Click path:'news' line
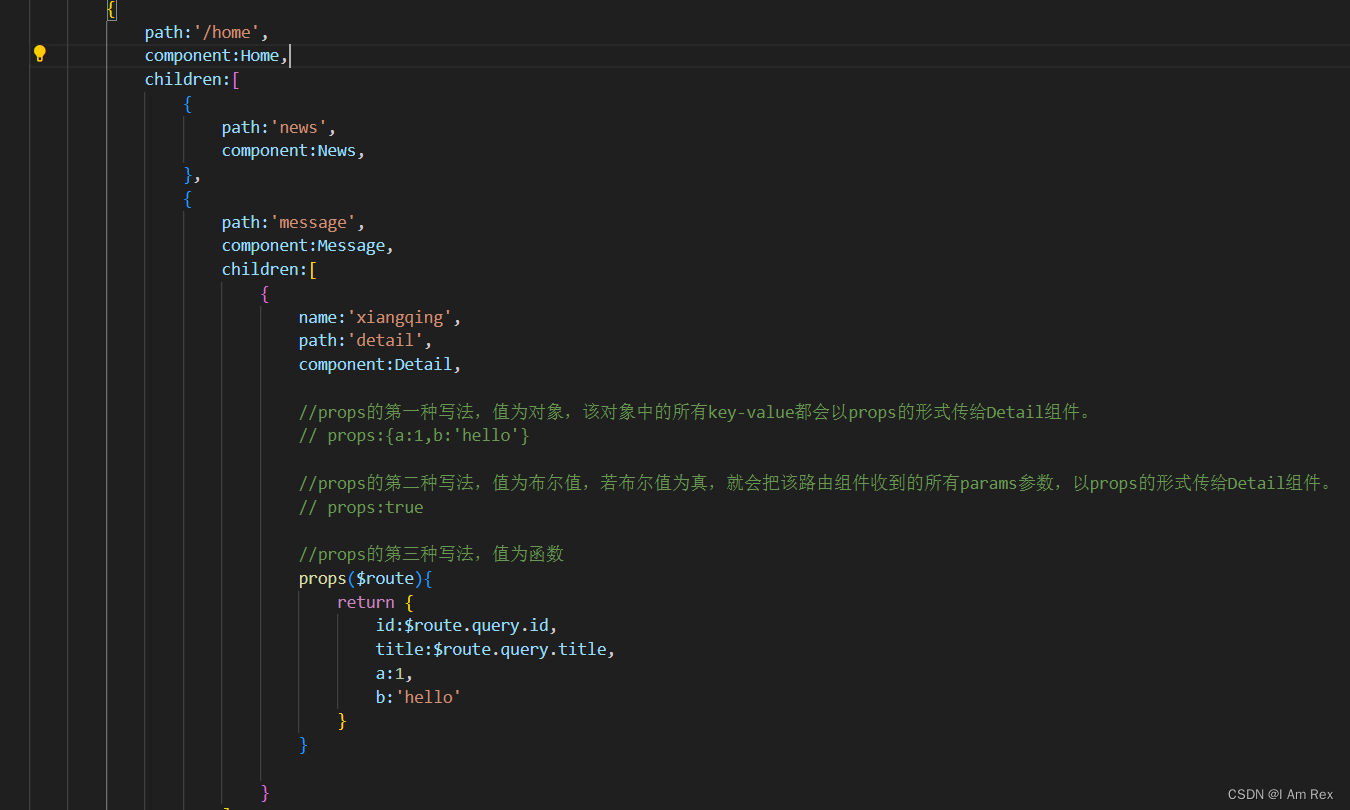Viewport: 1350px width, 810px height. [x=280, y=127]
